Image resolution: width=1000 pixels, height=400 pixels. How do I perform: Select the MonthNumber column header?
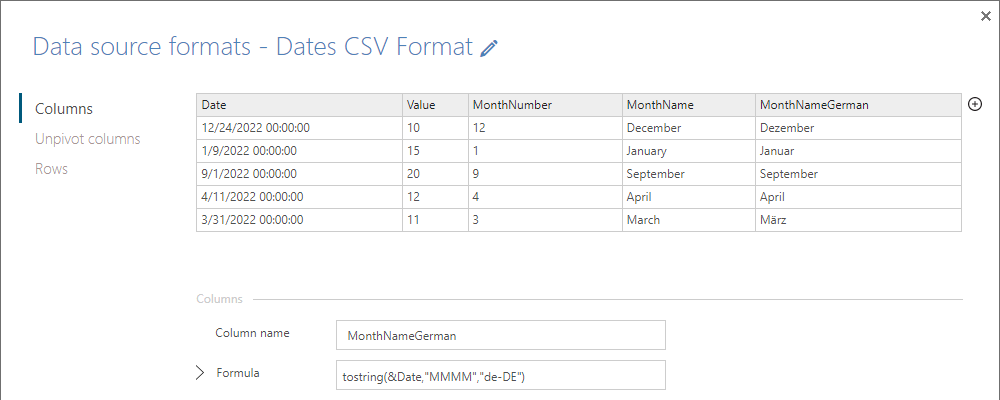545,105
